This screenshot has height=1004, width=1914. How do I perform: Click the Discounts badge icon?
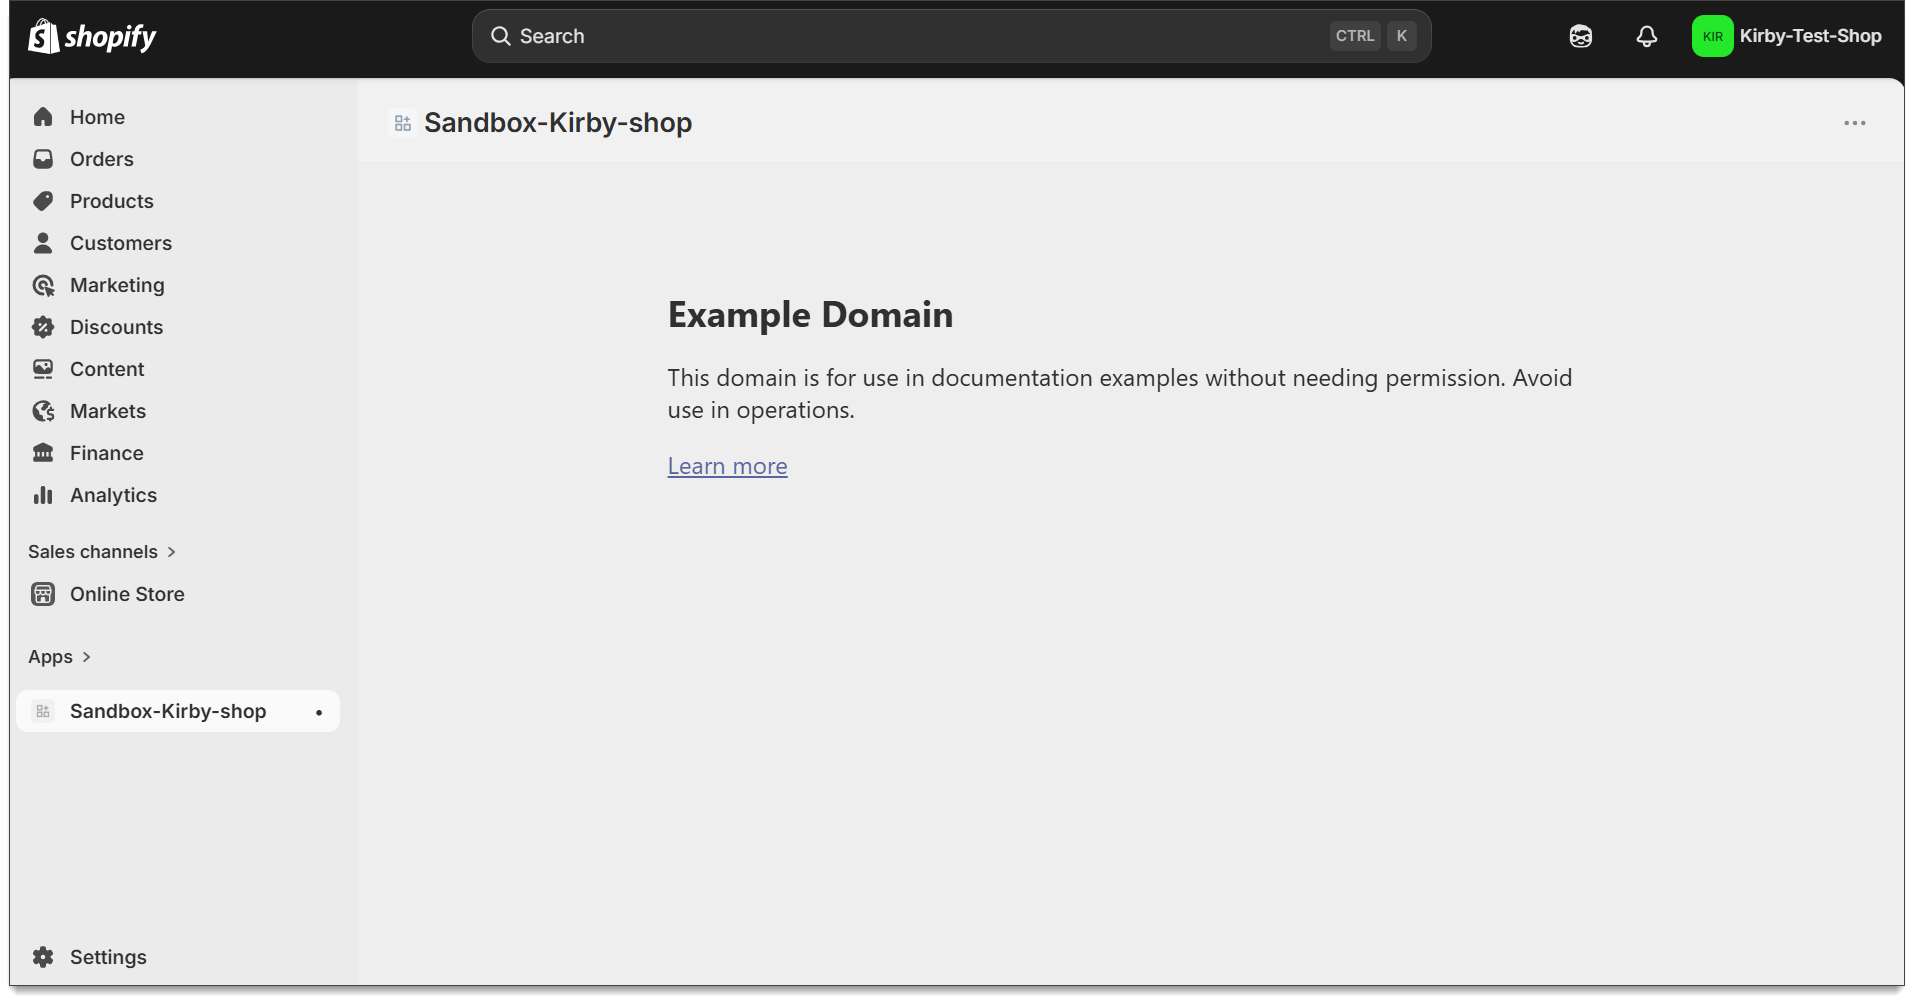coord(43,327)
